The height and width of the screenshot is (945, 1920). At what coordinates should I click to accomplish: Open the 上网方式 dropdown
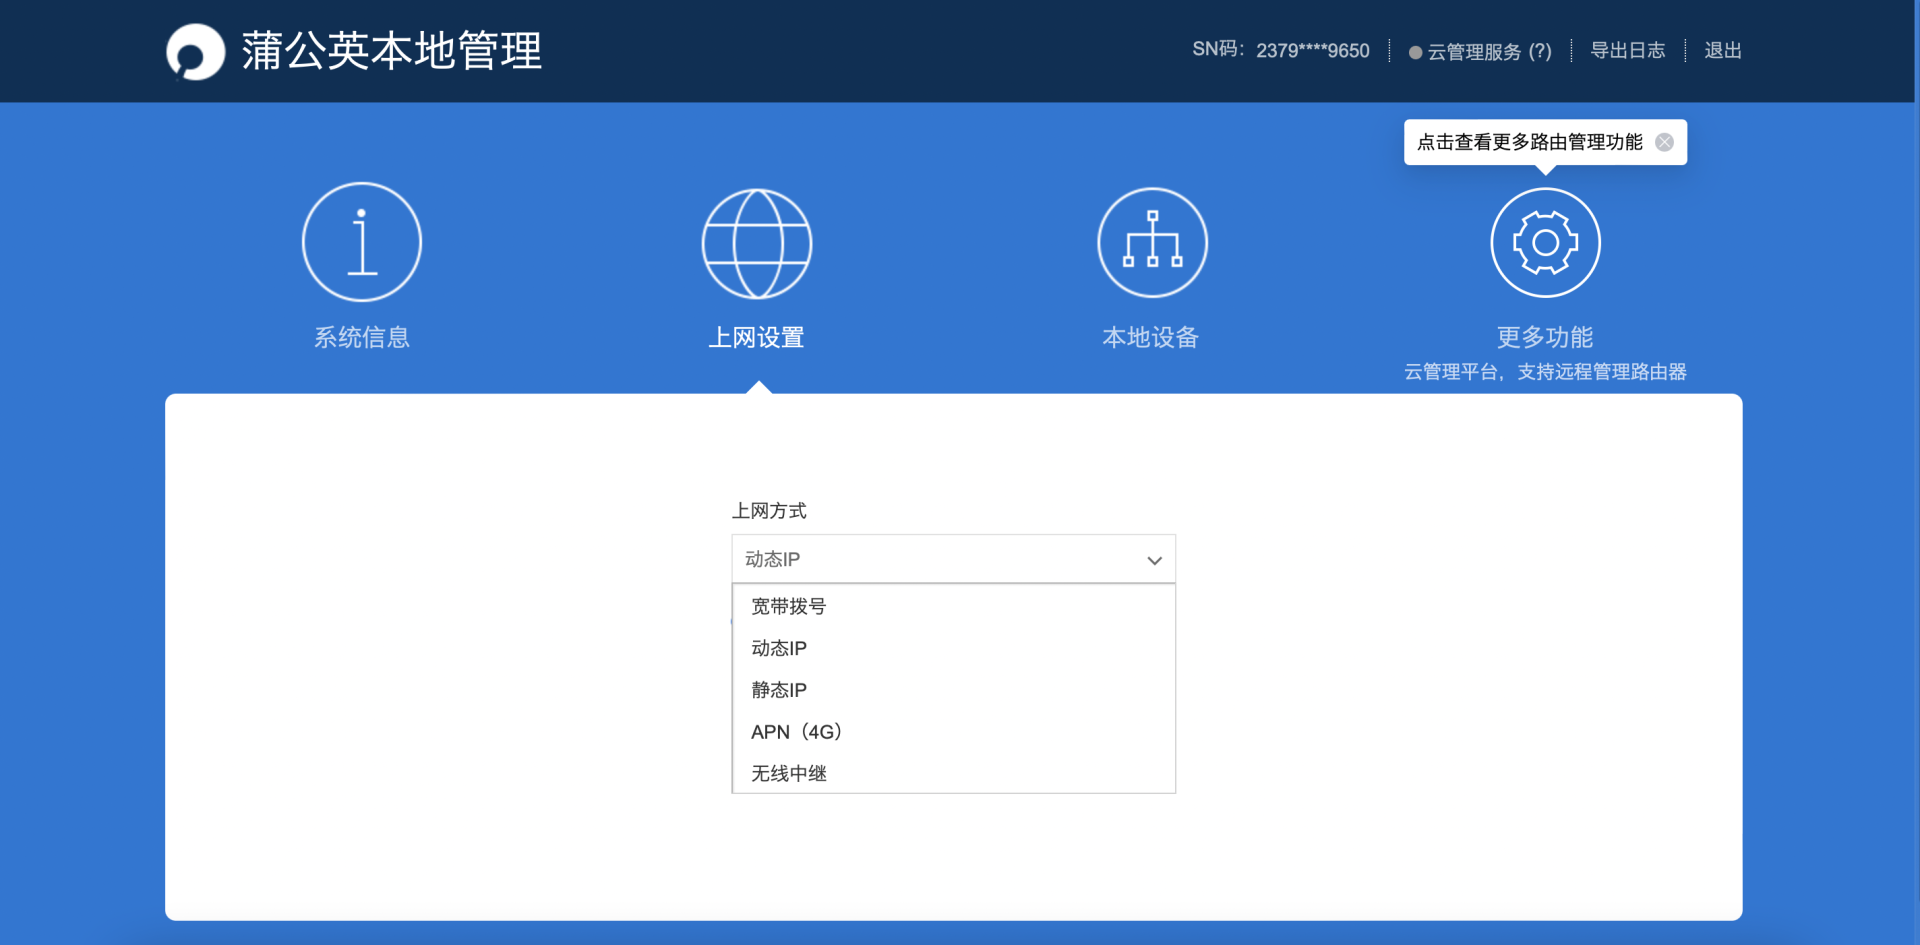pos(952,559)
